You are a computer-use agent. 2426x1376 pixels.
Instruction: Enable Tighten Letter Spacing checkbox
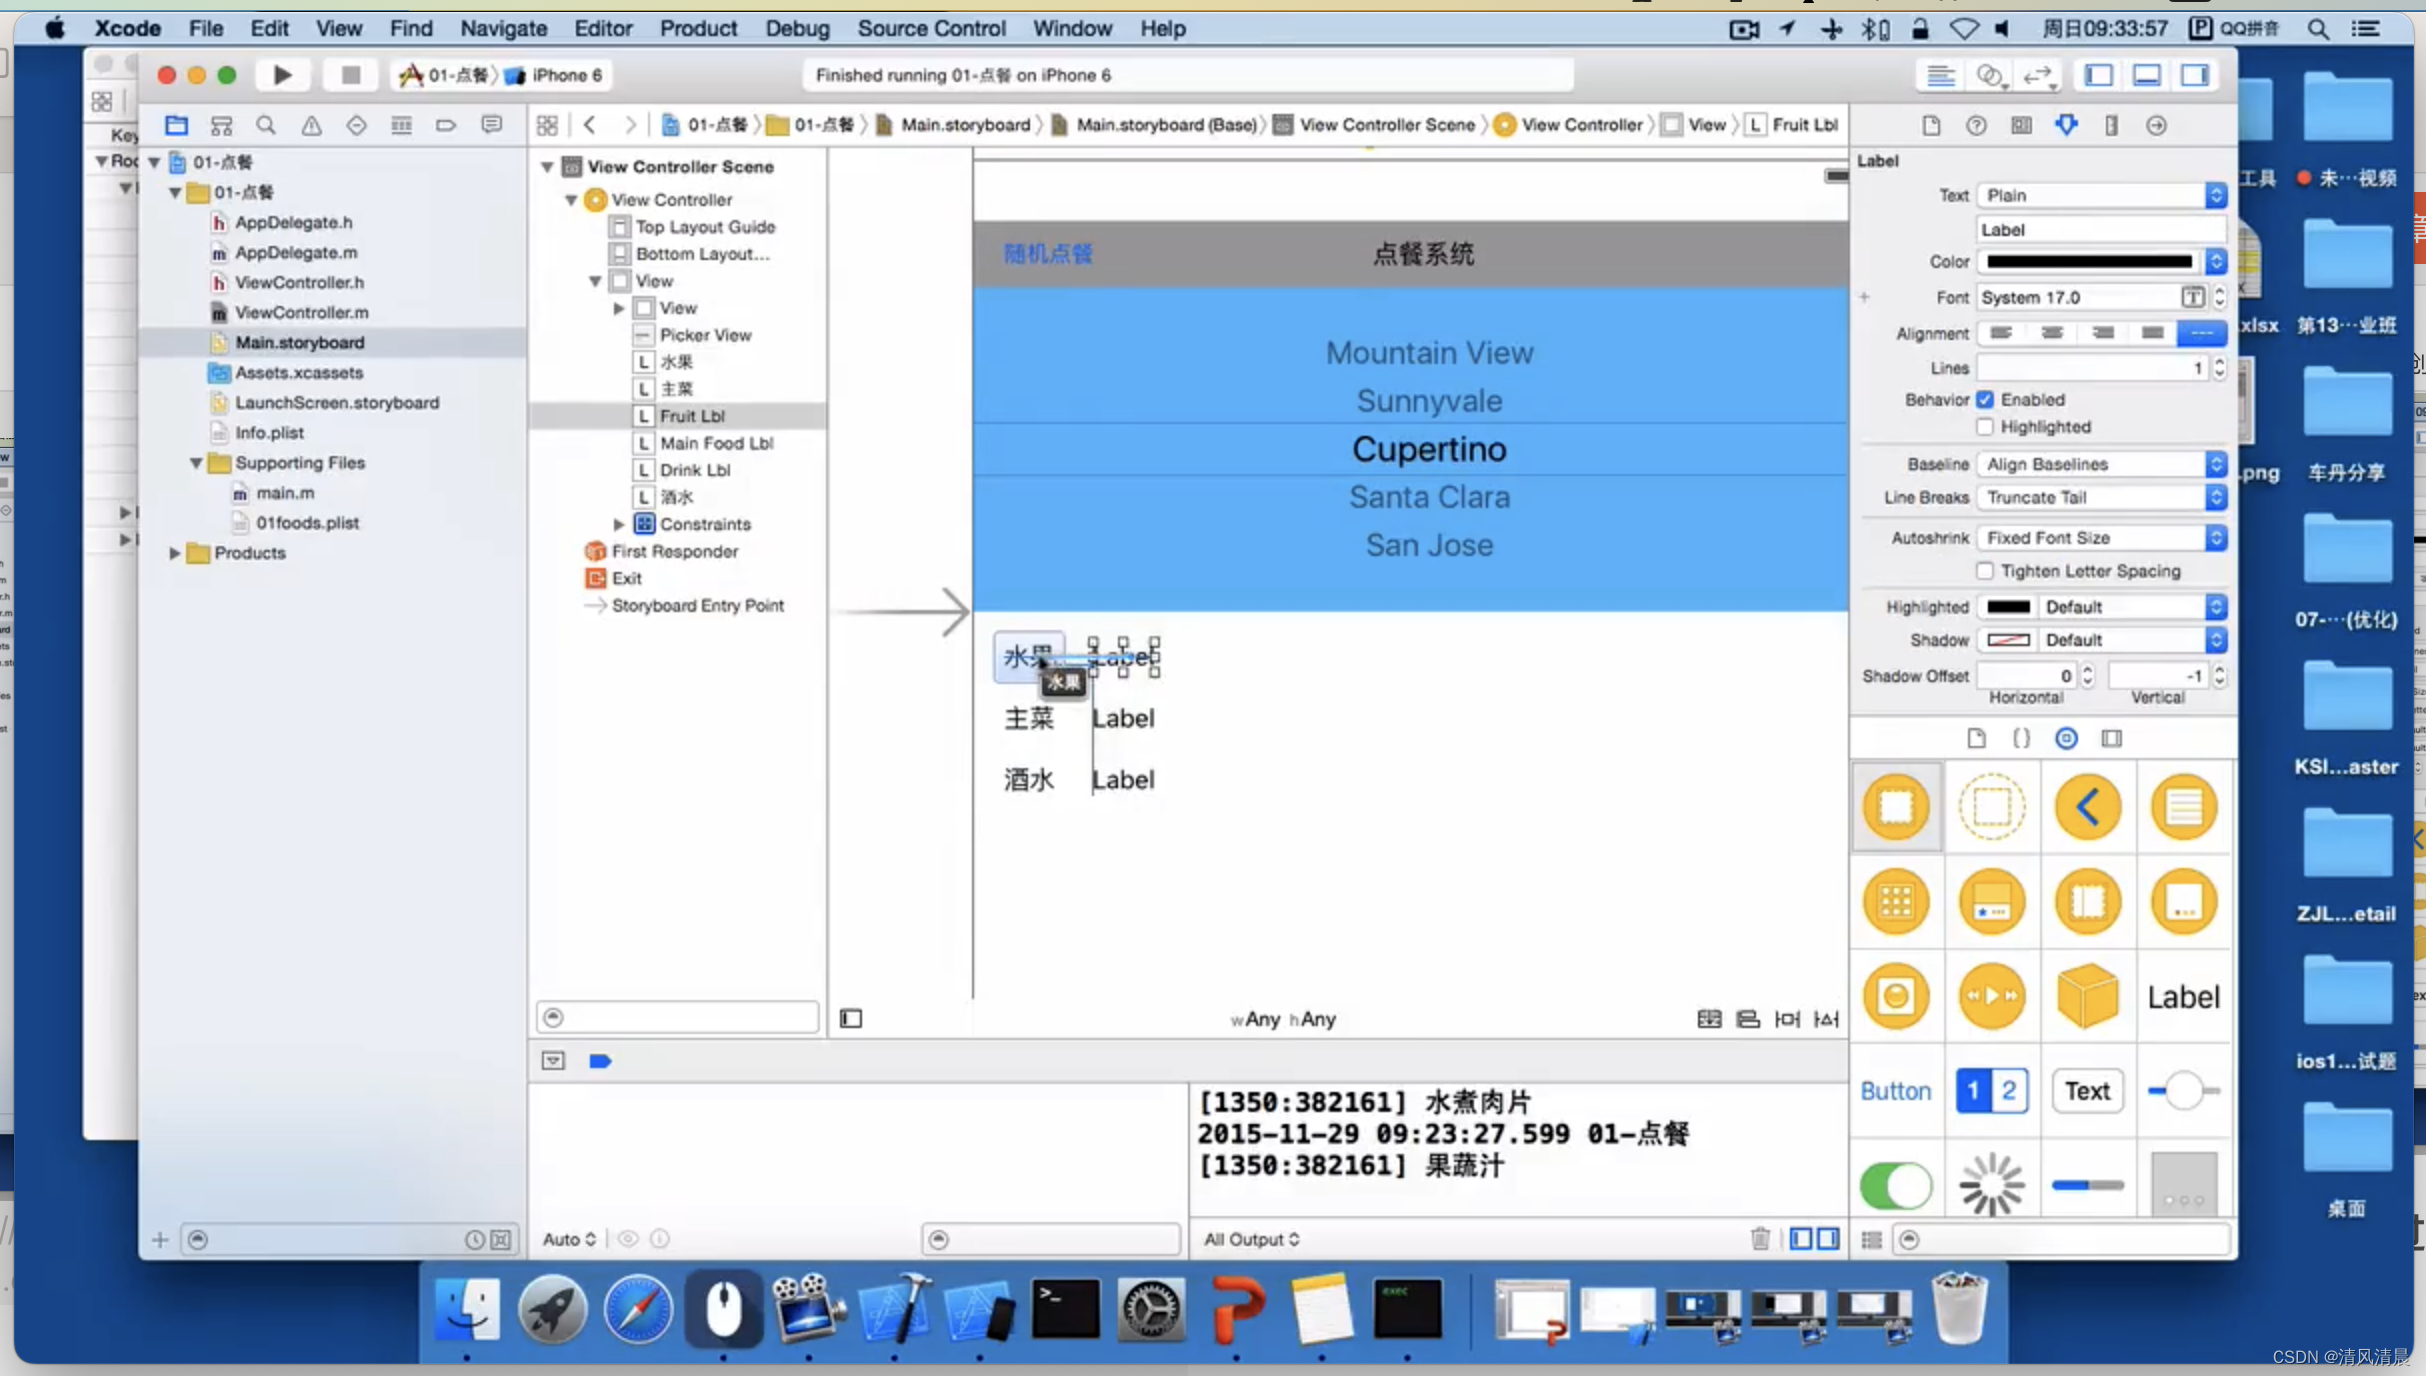point(1986,570)
